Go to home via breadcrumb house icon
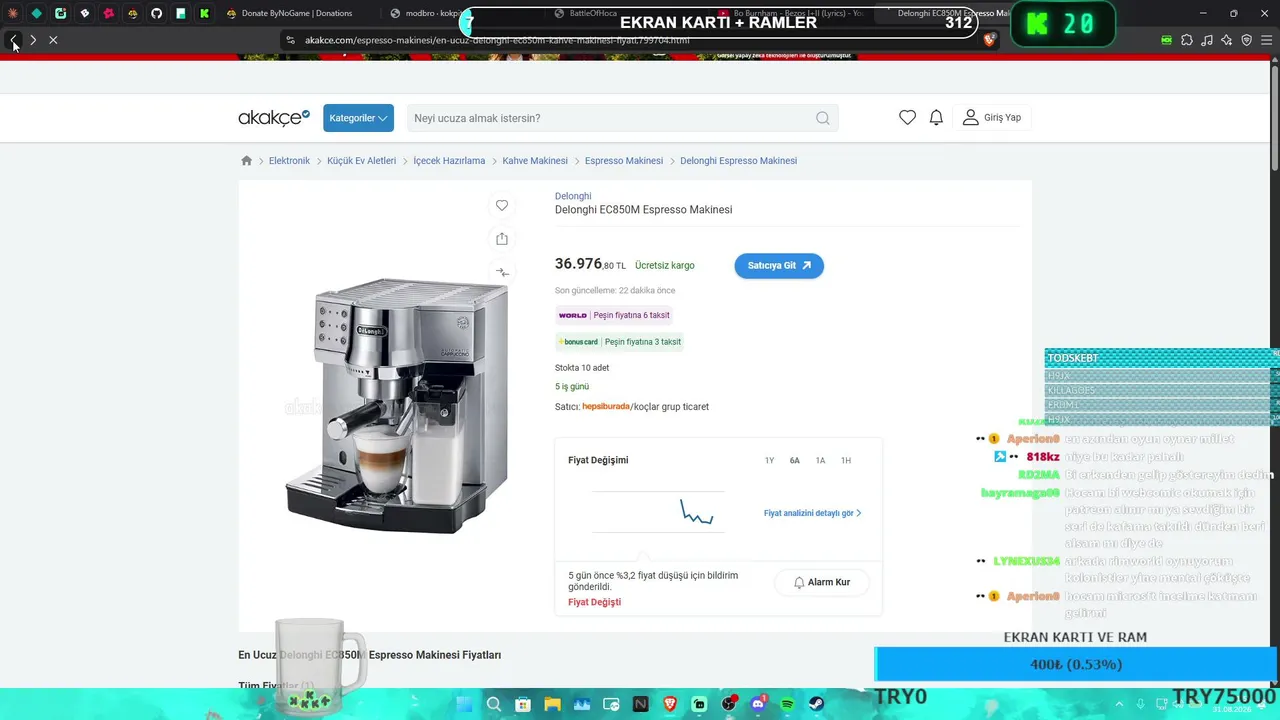Viewport: 1280px width, 720px height. [x=247, y=161]
